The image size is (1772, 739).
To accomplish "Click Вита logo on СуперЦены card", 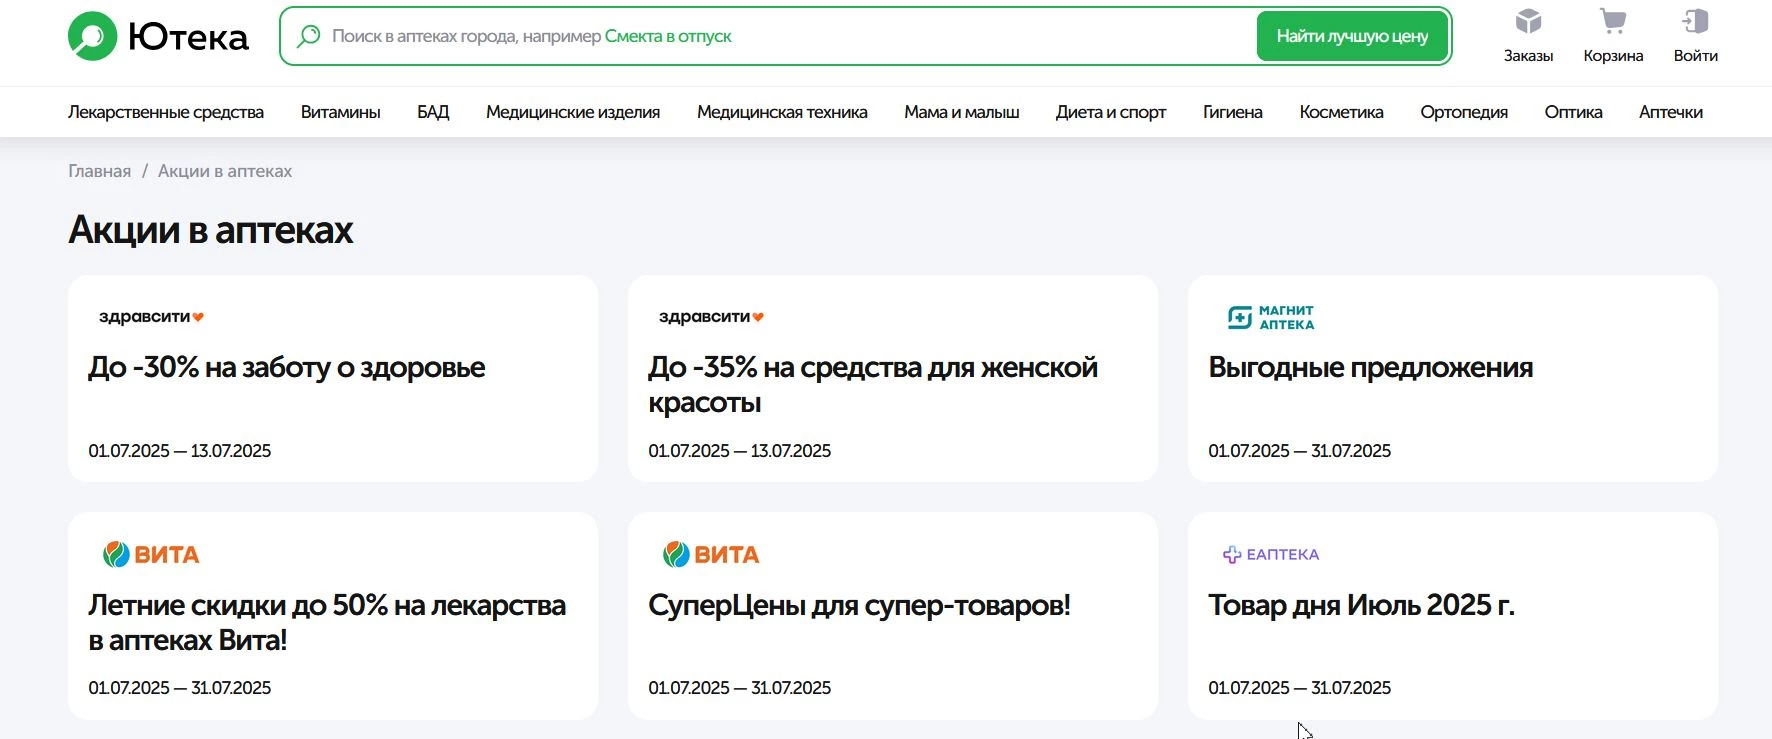I will click(711, 554).
